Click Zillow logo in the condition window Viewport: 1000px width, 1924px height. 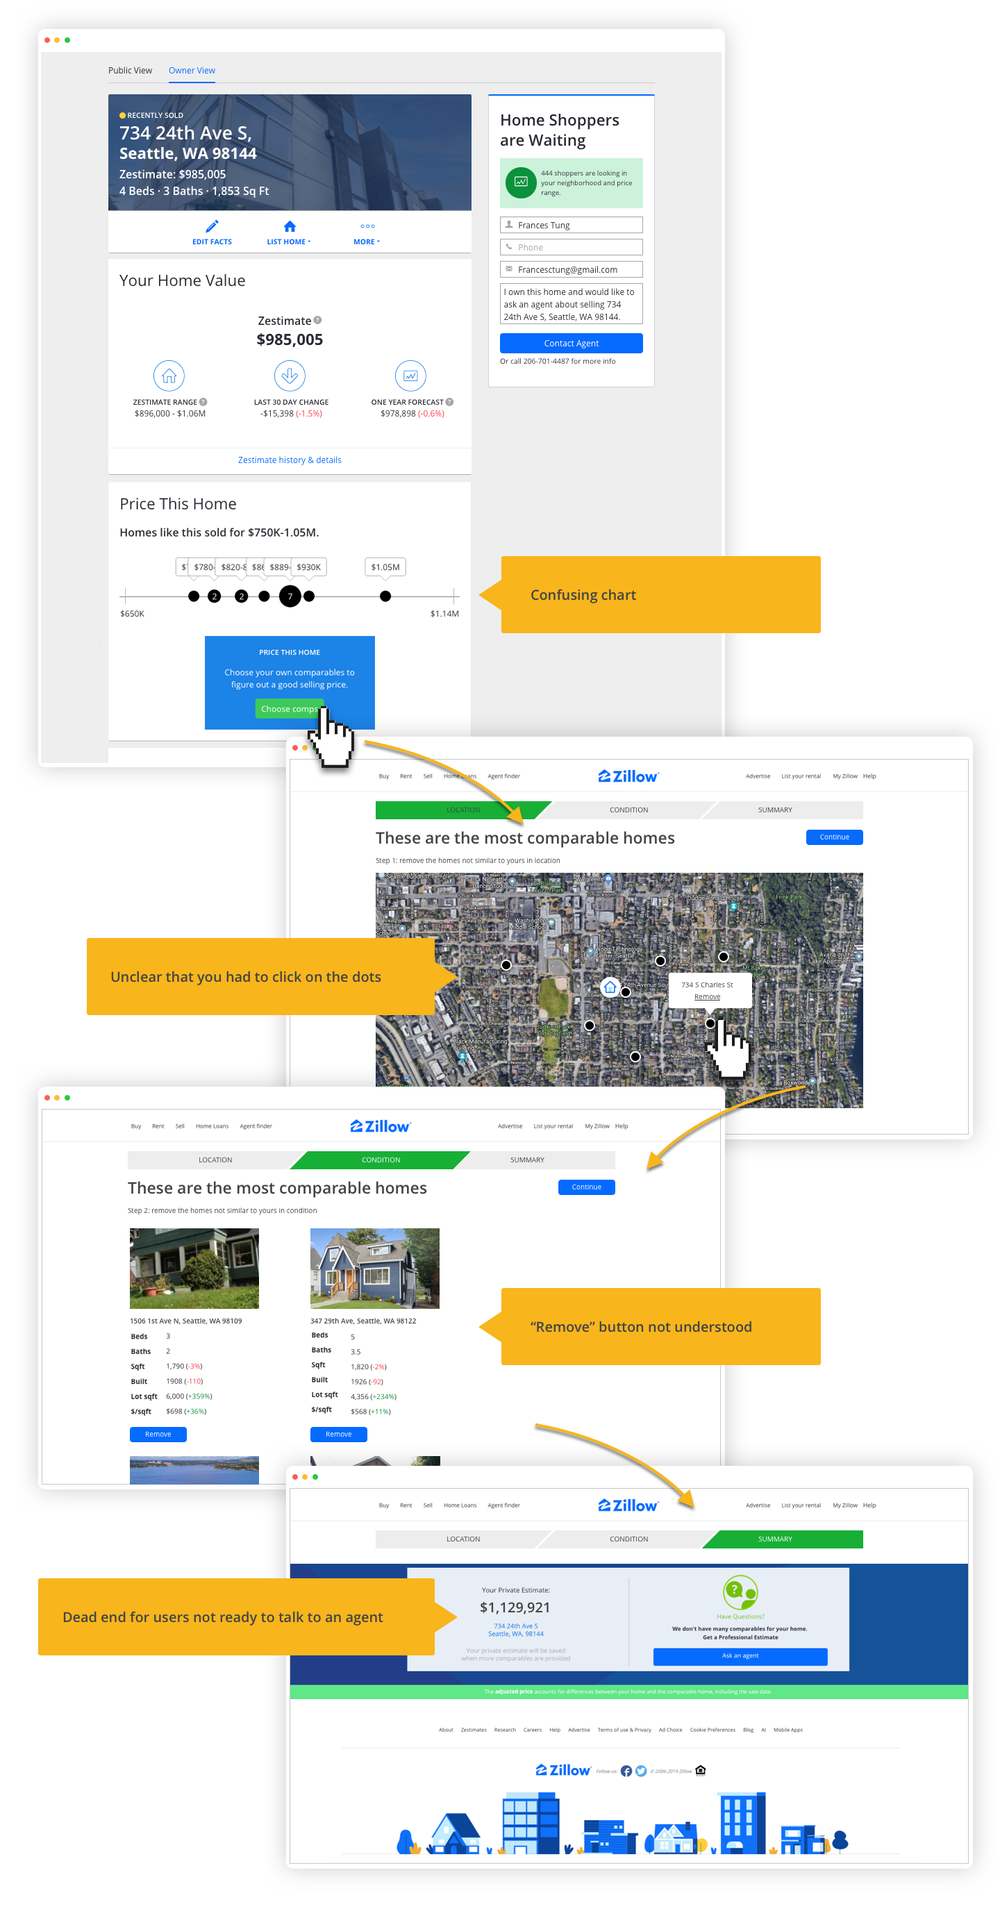pyautogui.click(x=380, y=1126)
